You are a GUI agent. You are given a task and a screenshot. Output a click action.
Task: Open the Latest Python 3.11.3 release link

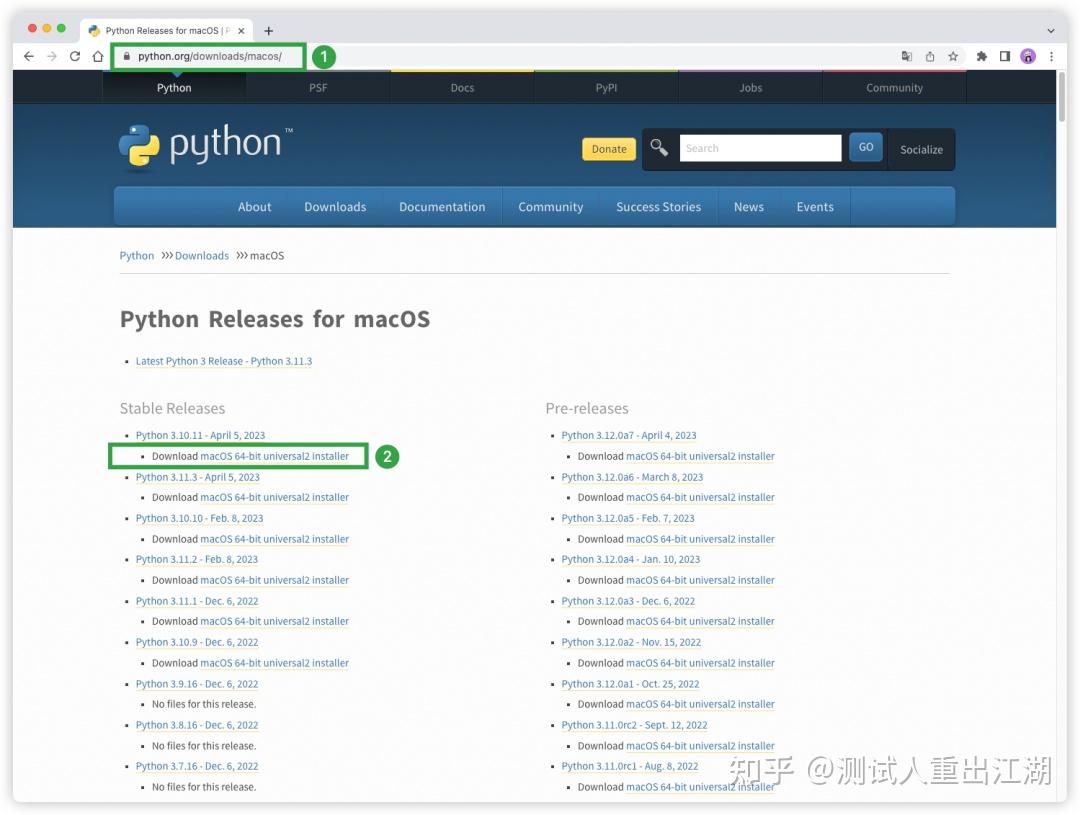click(x=224, y=361)
